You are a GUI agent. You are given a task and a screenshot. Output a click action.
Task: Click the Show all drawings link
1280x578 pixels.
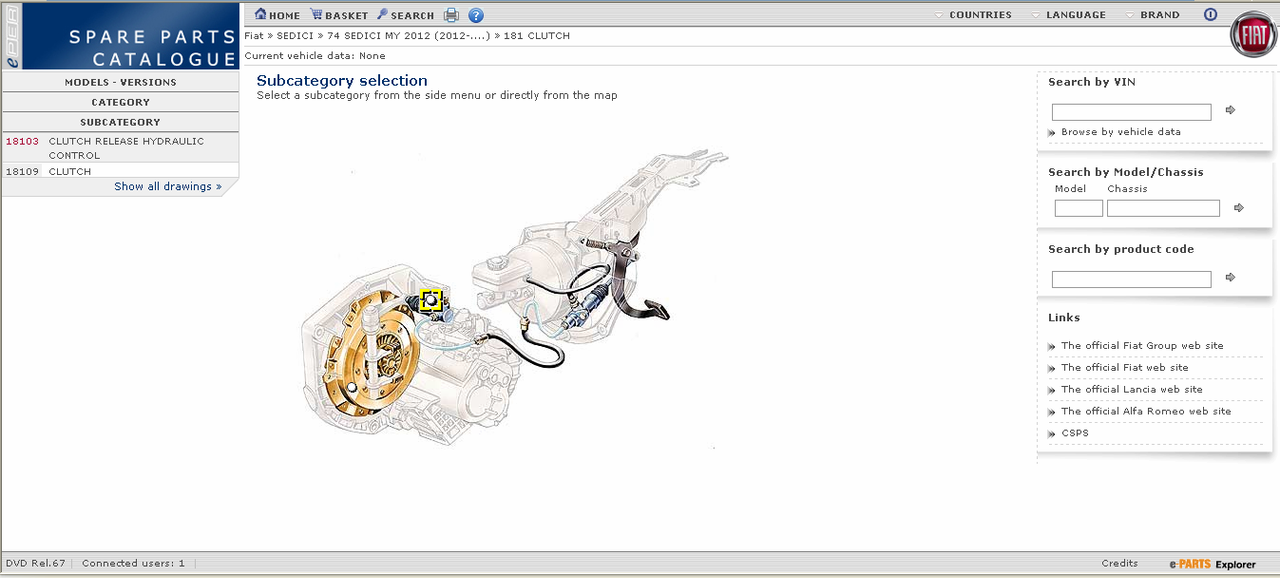[168, 186]
